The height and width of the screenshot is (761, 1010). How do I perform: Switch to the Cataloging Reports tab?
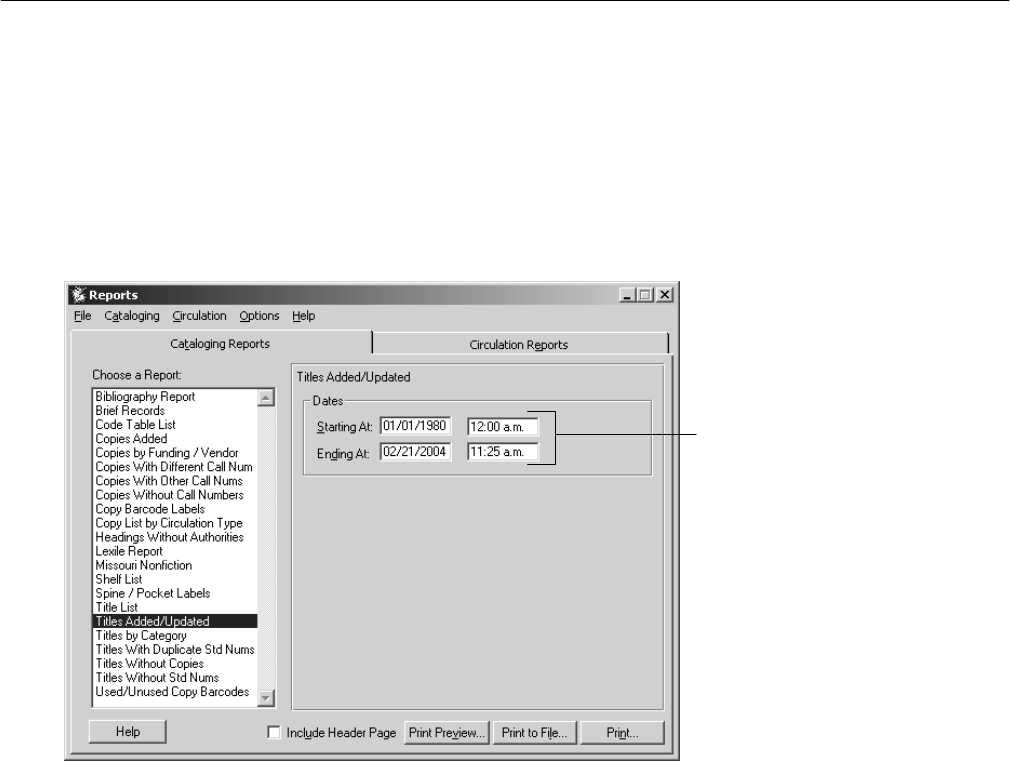pos(220,343)
